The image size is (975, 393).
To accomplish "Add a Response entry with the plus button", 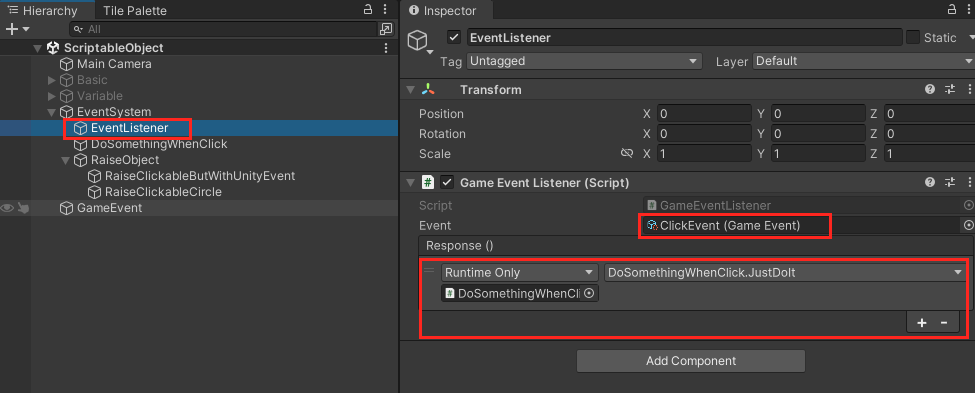I will point(922,323).
